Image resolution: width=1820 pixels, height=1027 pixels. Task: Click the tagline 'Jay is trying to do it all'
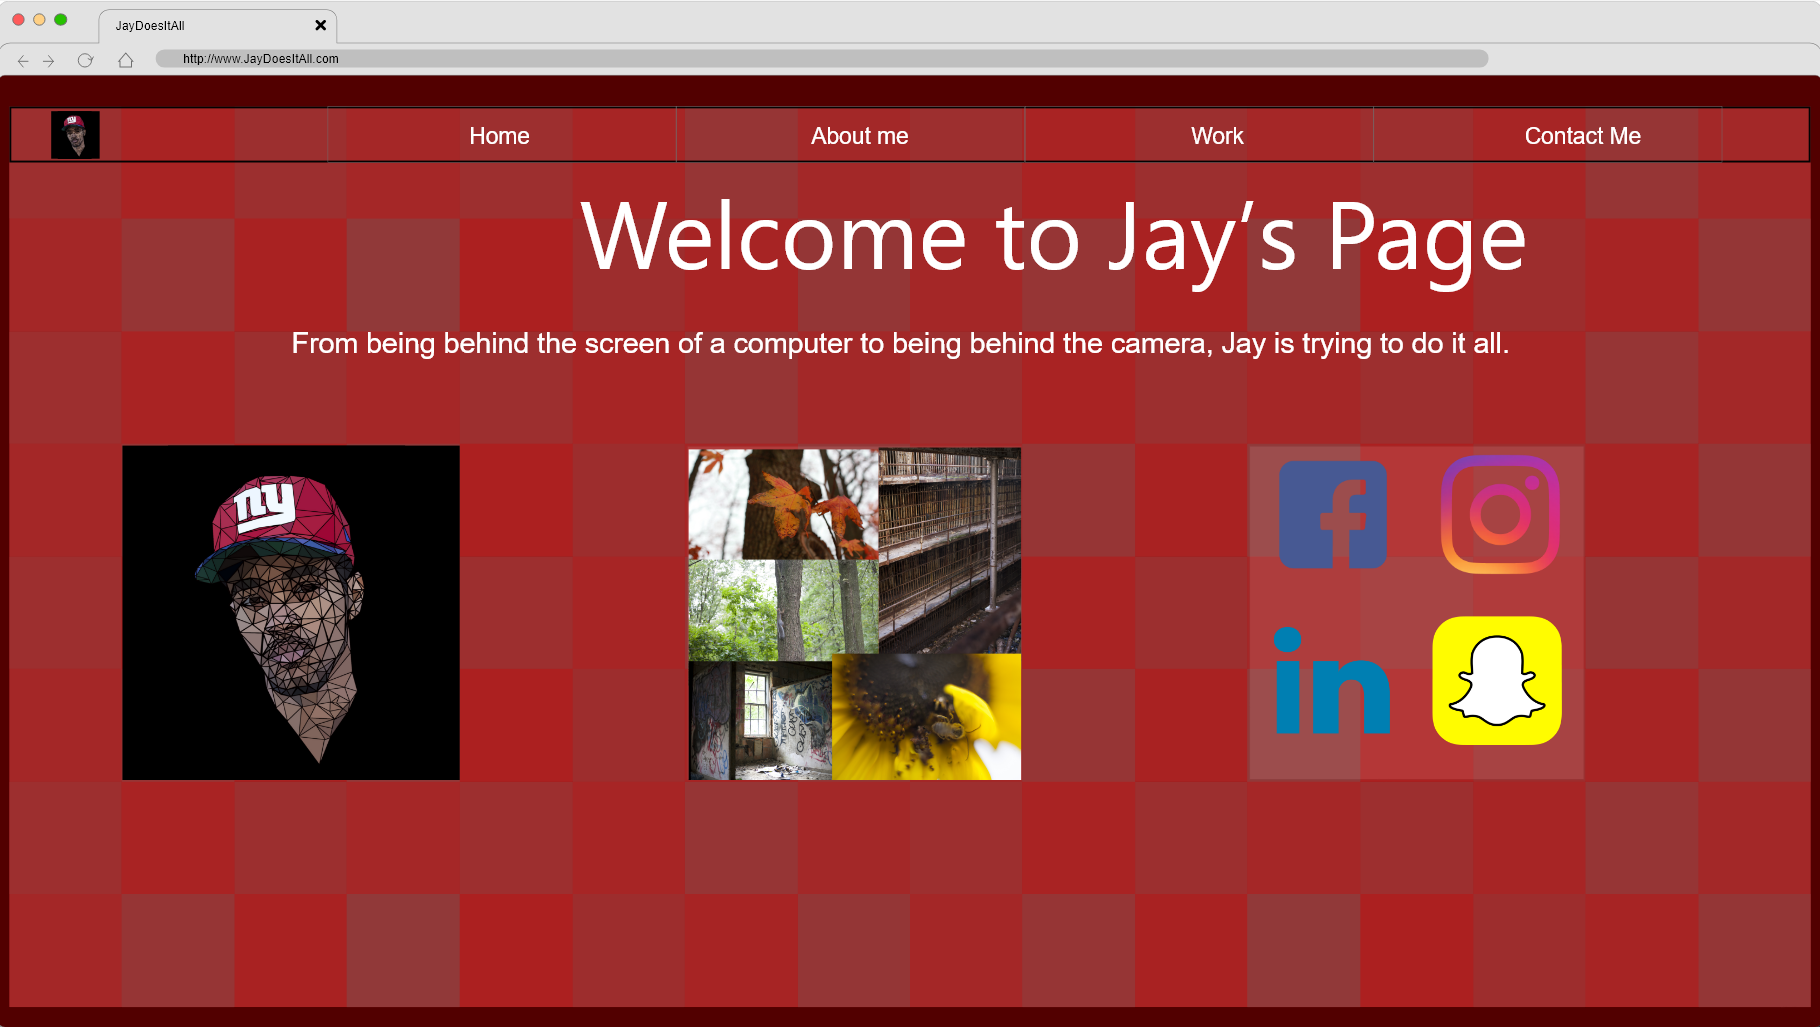coord(1365,343)
